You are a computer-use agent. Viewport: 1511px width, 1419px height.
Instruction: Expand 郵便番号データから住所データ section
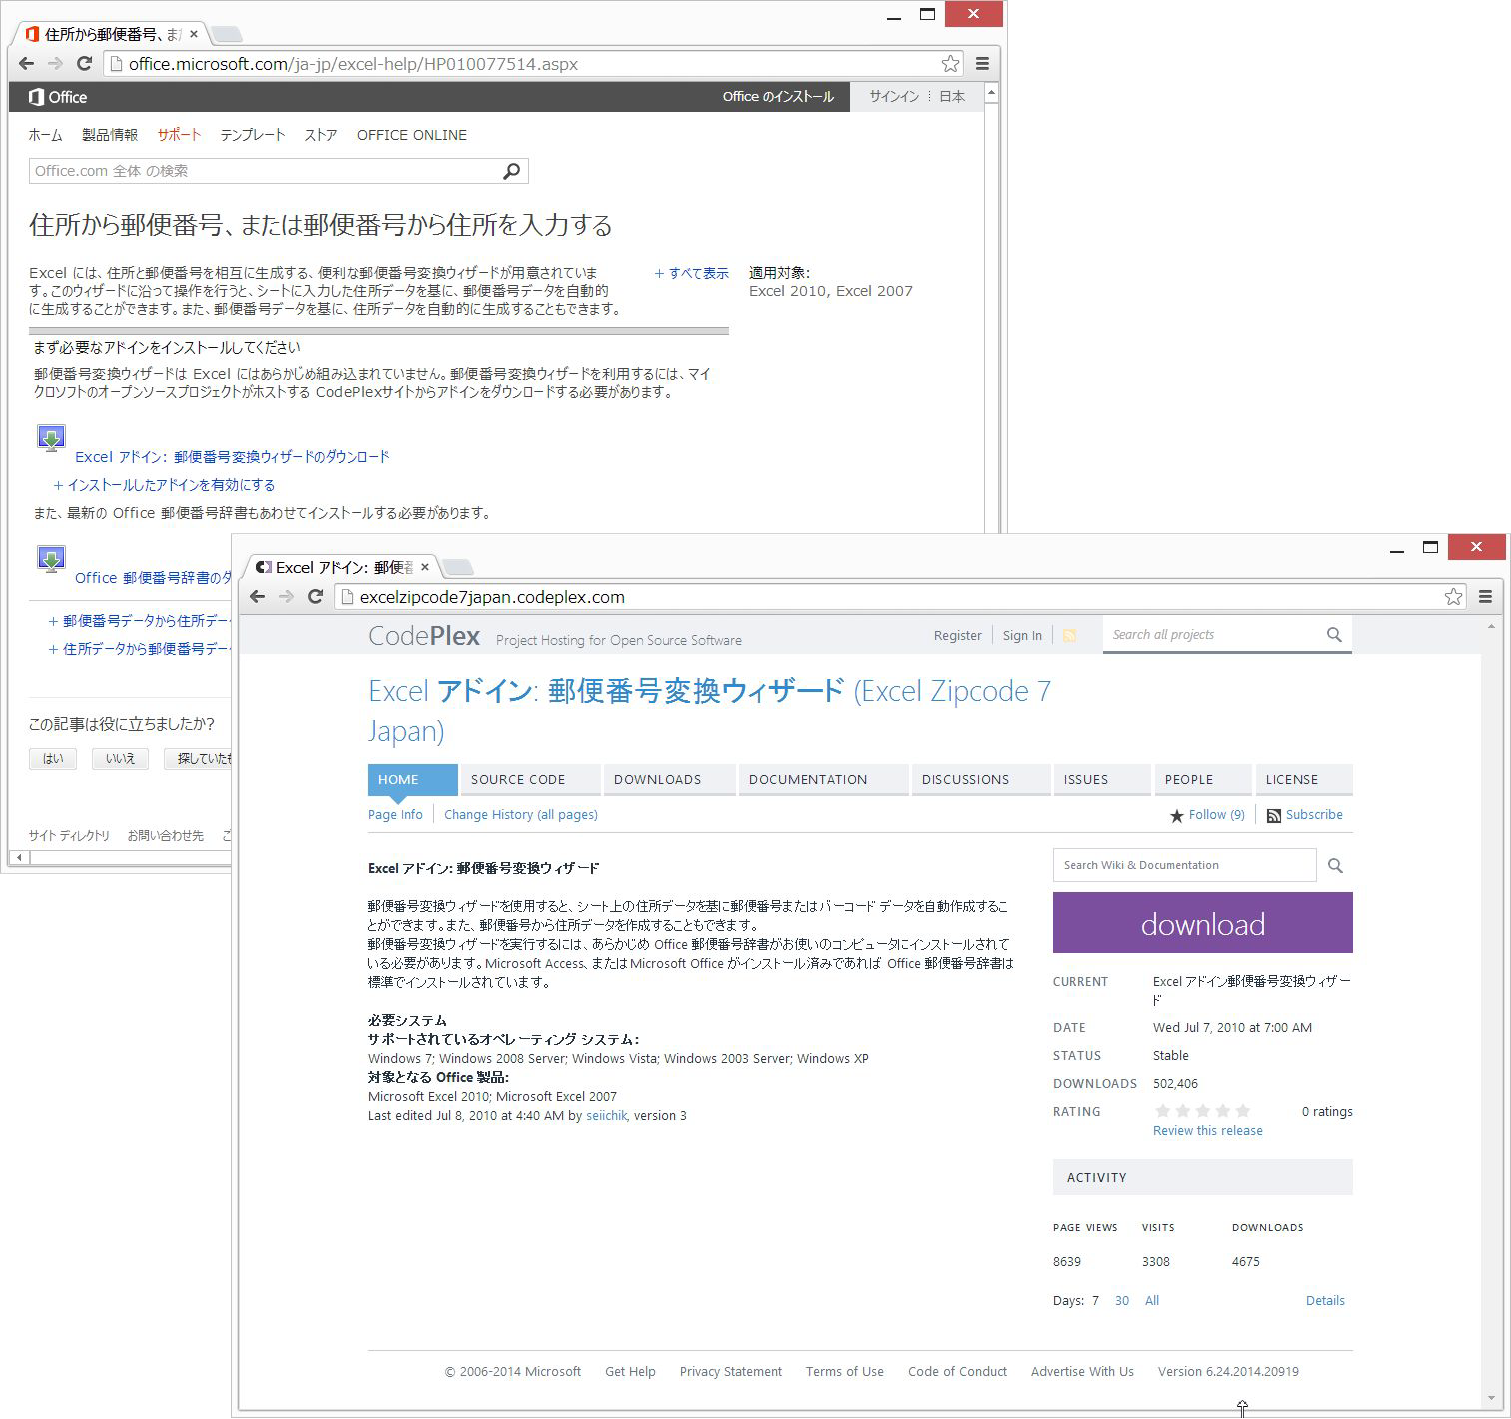click(141, 621)
